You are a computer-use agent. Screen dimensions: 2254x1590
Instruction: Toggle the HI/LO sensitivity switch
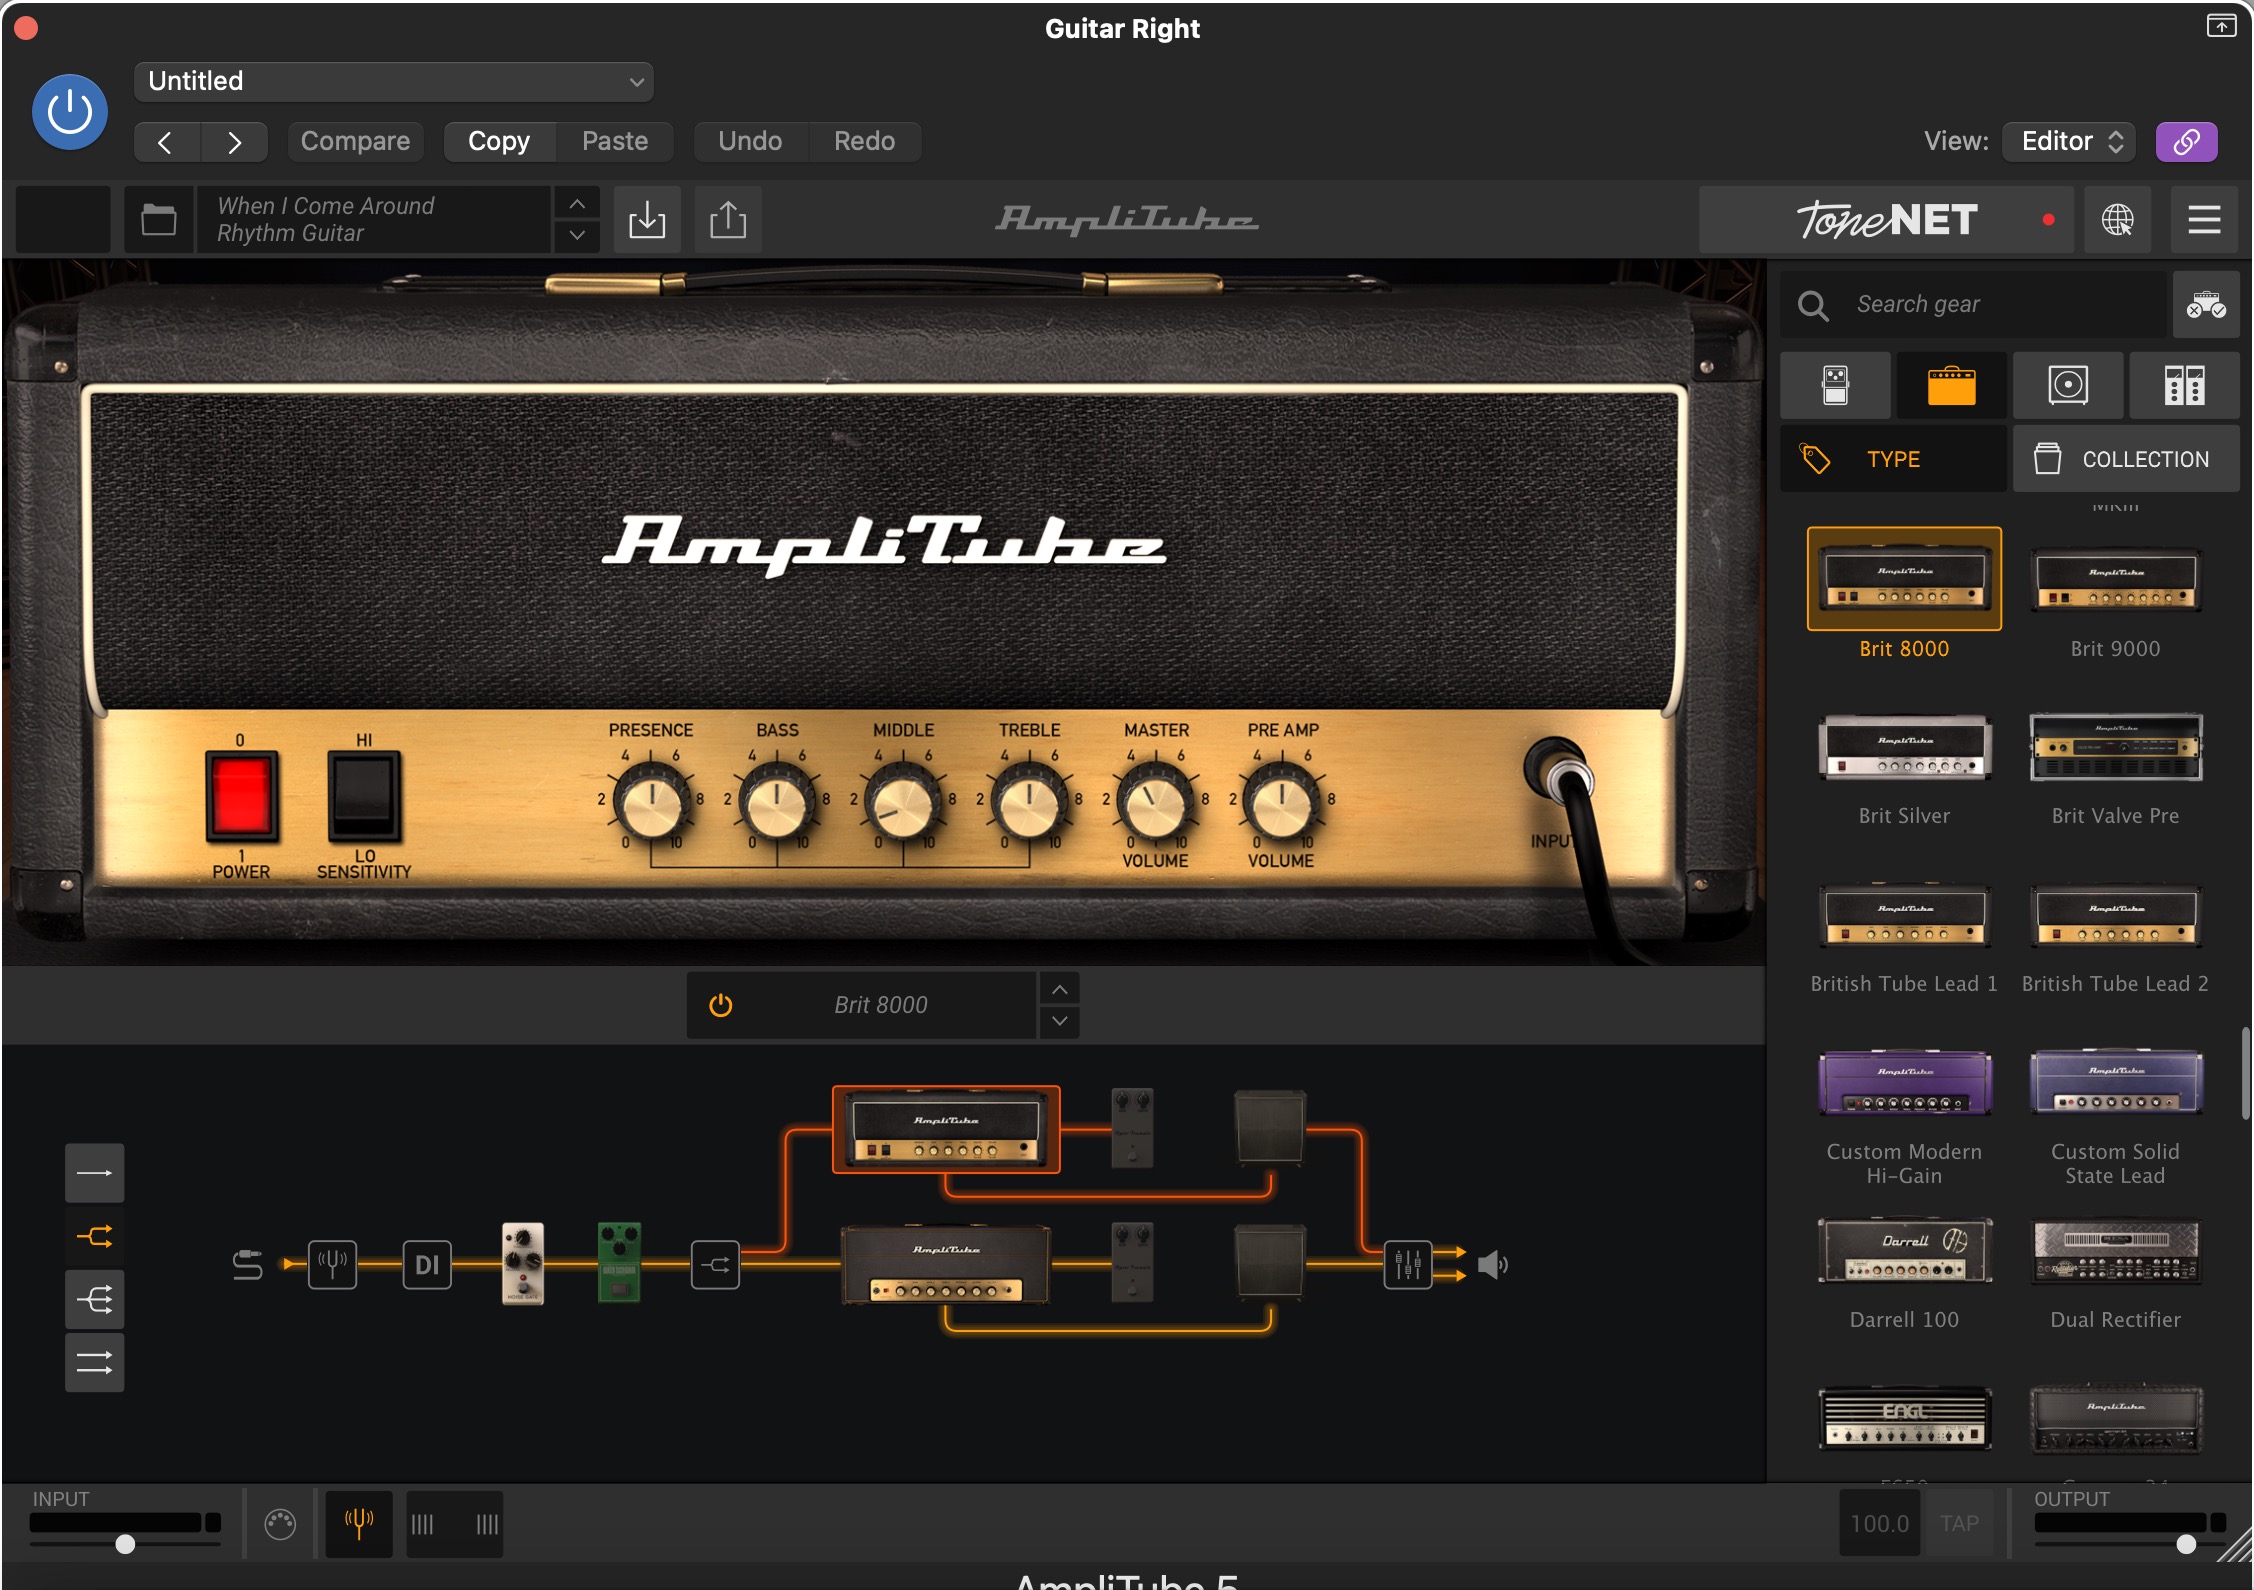(364, 796)
